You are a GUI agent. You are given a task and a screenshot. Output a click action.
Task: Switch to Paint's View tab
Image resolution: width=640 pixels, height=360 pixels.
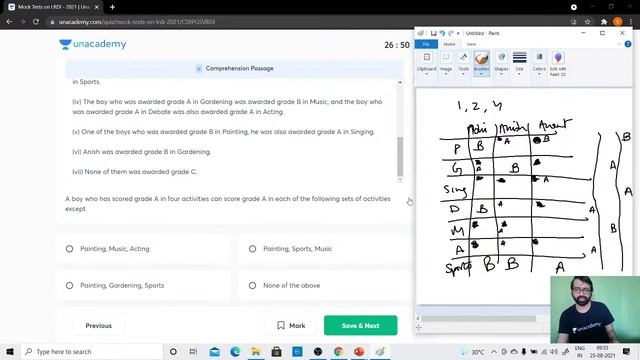[x=471, y=44]
